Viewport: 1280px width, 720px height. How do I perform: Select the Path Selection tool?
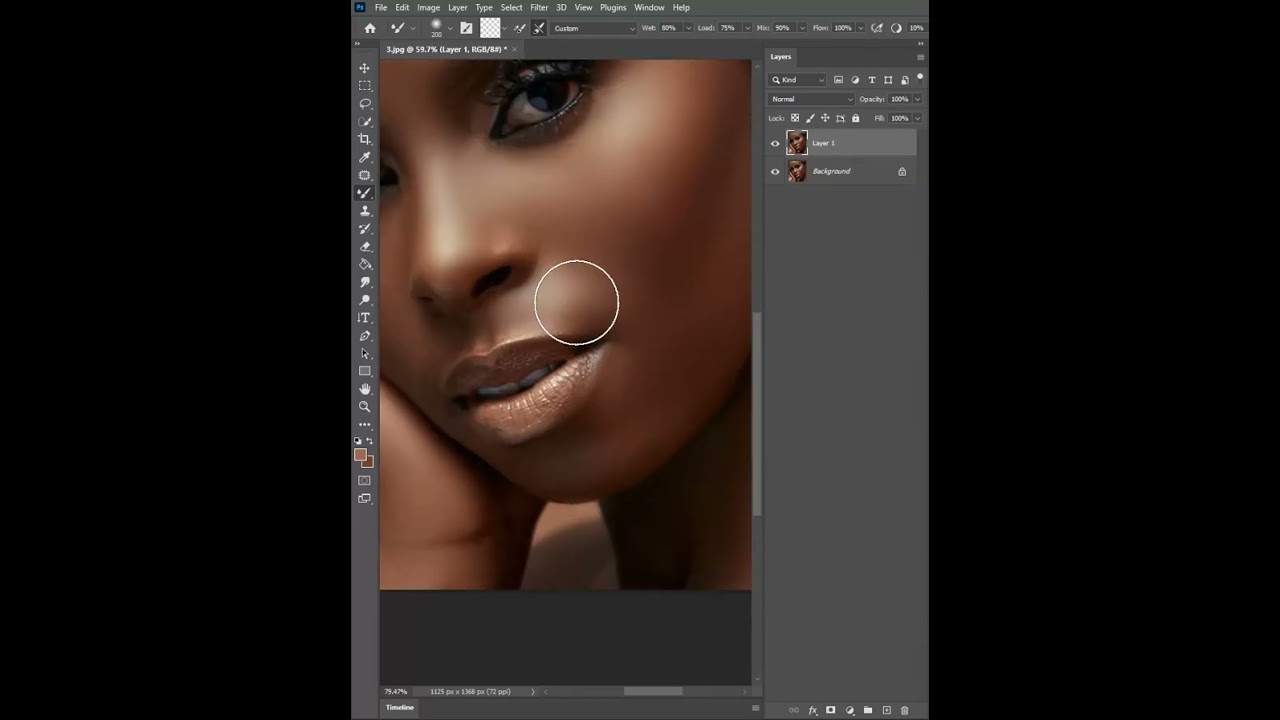tap(365, 353)
